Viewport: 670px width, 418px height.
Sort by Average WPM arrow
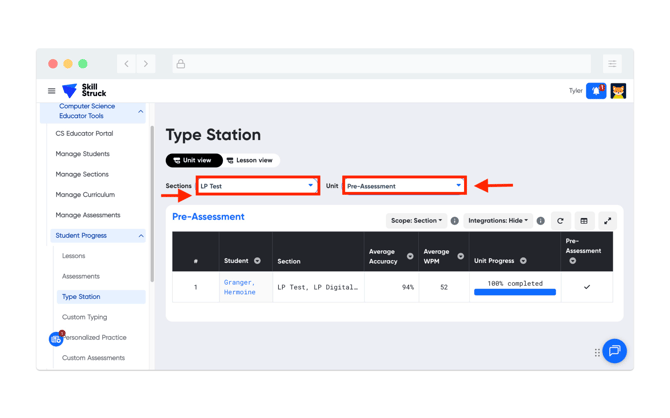click(x=461, y=256)
